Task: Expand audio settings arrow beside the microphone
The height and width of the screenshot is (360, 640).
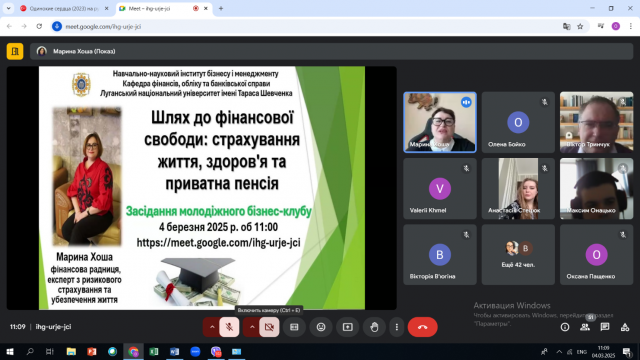Action: pos(212,327)
